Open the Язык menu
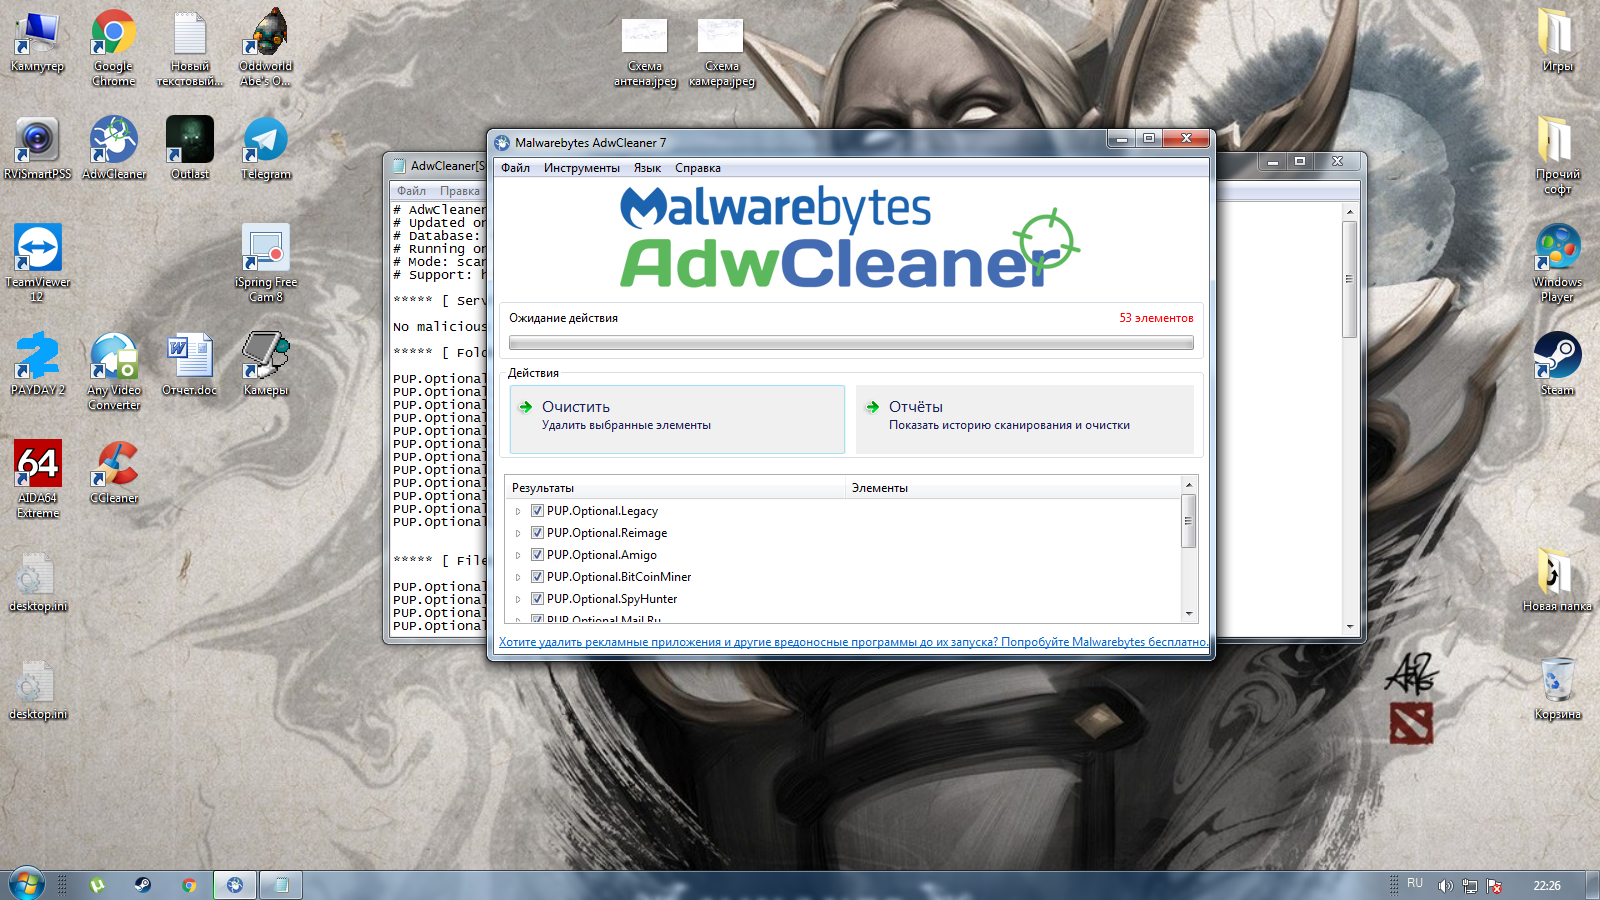The height and width of the screenshot is (900, 1600). tap(647, 168)
